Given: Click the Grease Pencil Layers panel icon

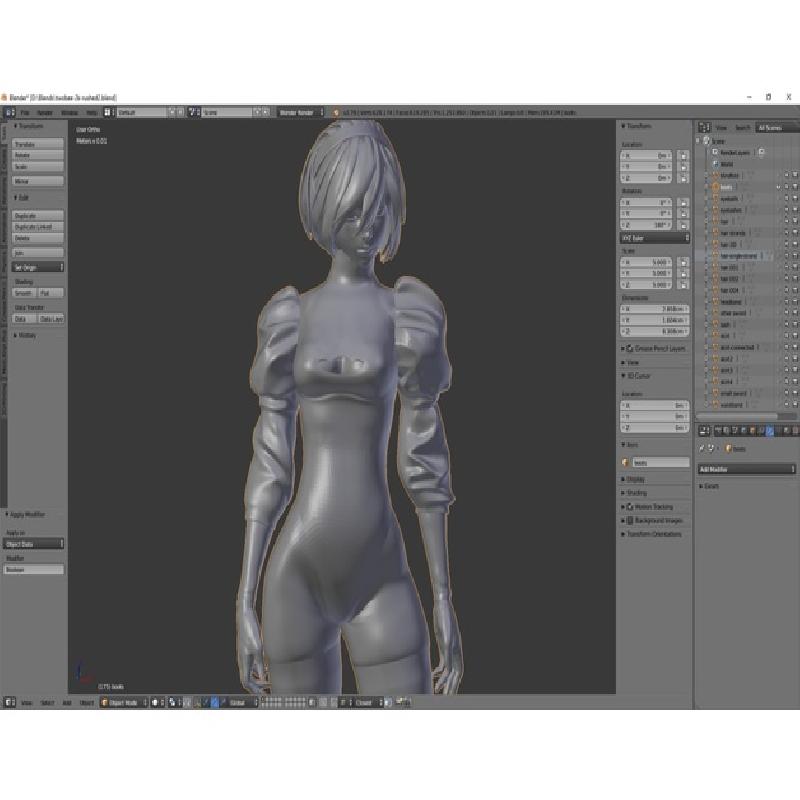Looking at the screenshot, I should pos(630,348).
